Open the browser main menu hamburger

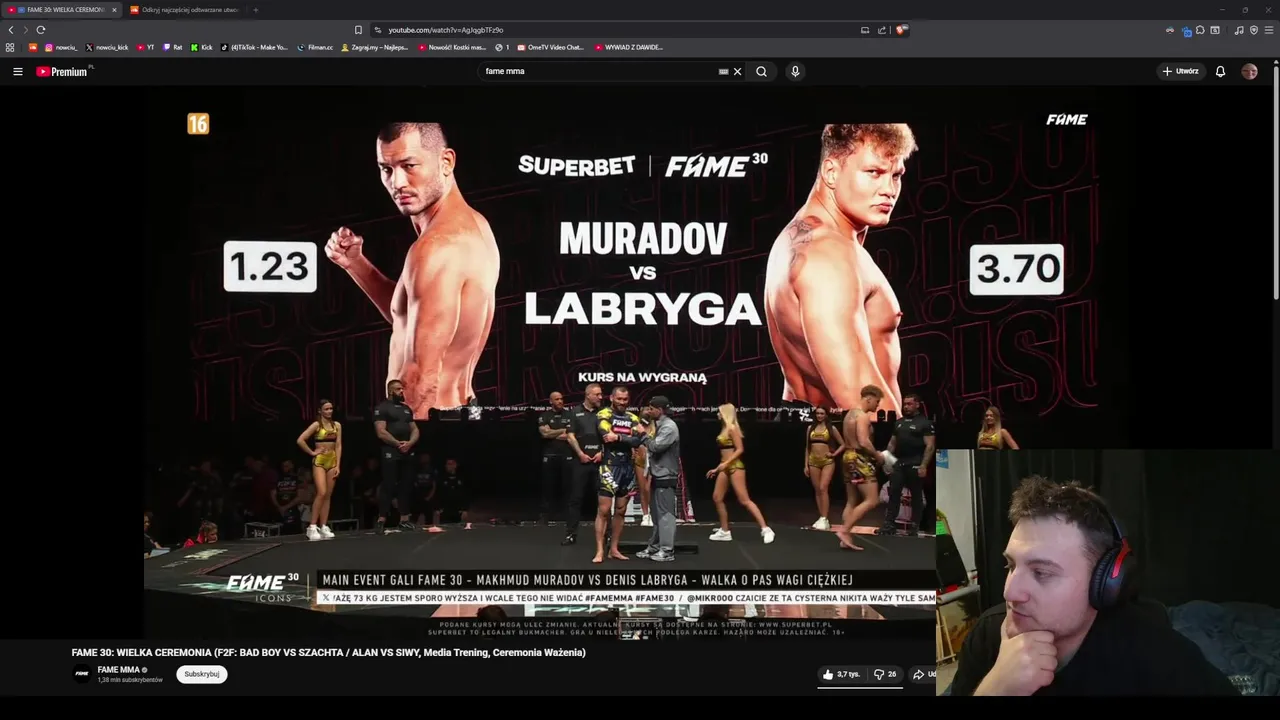tap(1269, 30)
